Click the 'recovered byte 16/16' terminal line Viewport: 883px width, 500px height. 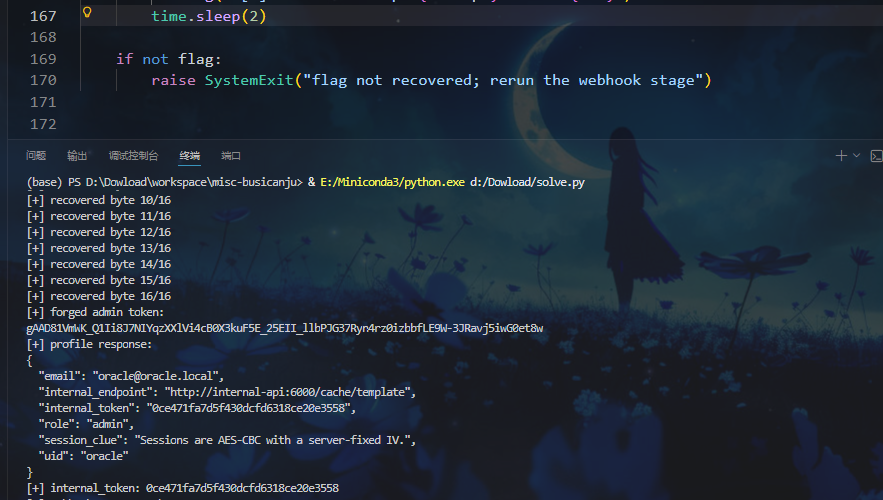pos(99,296)
